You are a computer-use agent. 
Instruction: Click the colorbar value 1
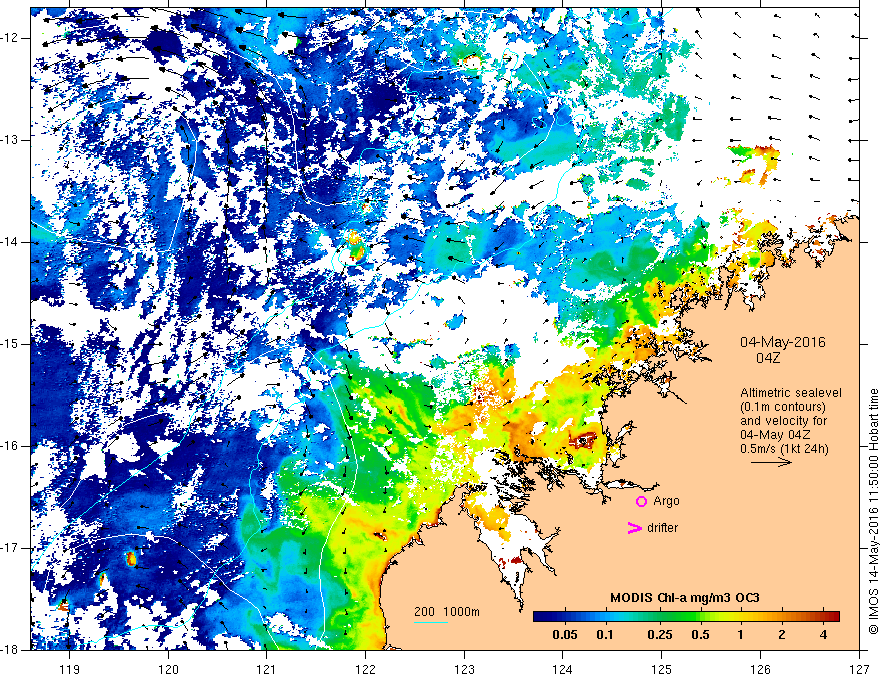click(x=740, y=635)
